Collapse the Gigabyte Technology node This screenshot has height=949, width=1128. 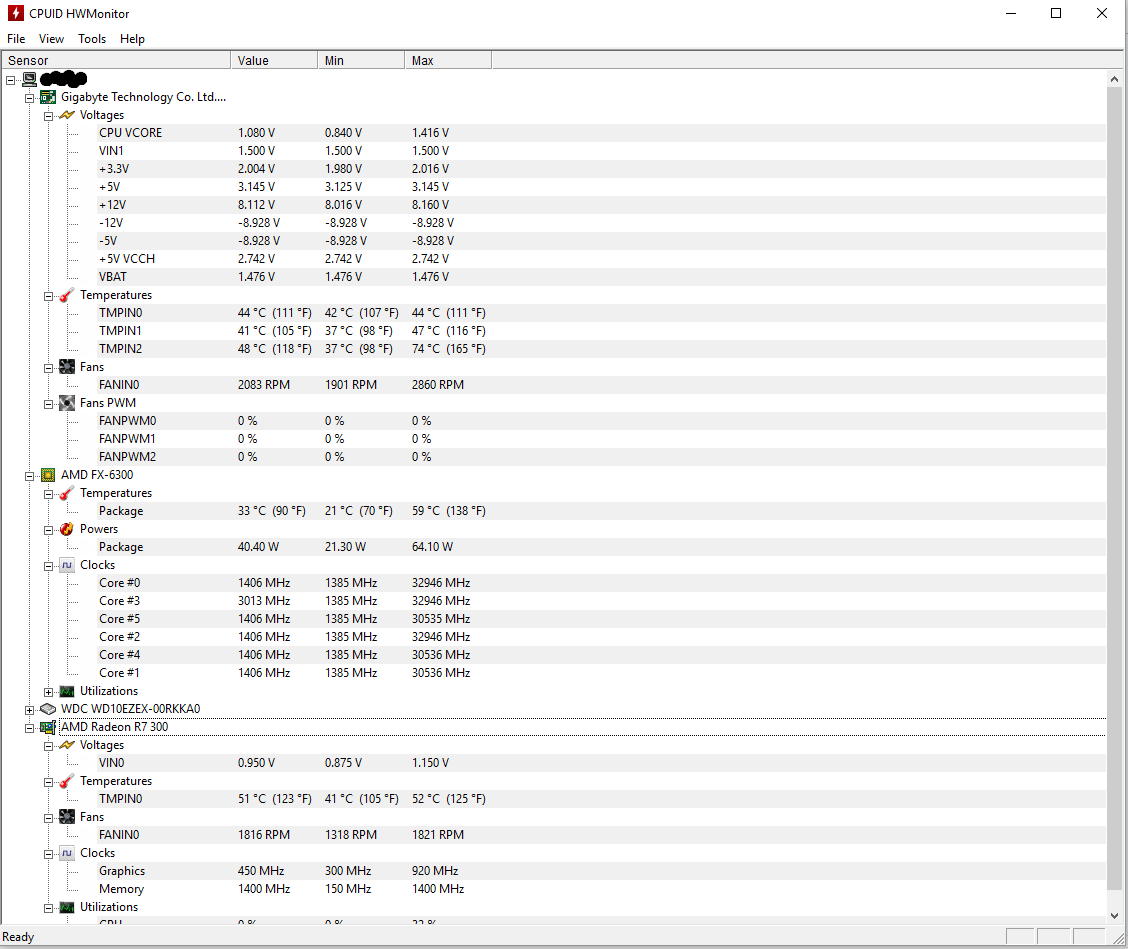tap(29, 98)
